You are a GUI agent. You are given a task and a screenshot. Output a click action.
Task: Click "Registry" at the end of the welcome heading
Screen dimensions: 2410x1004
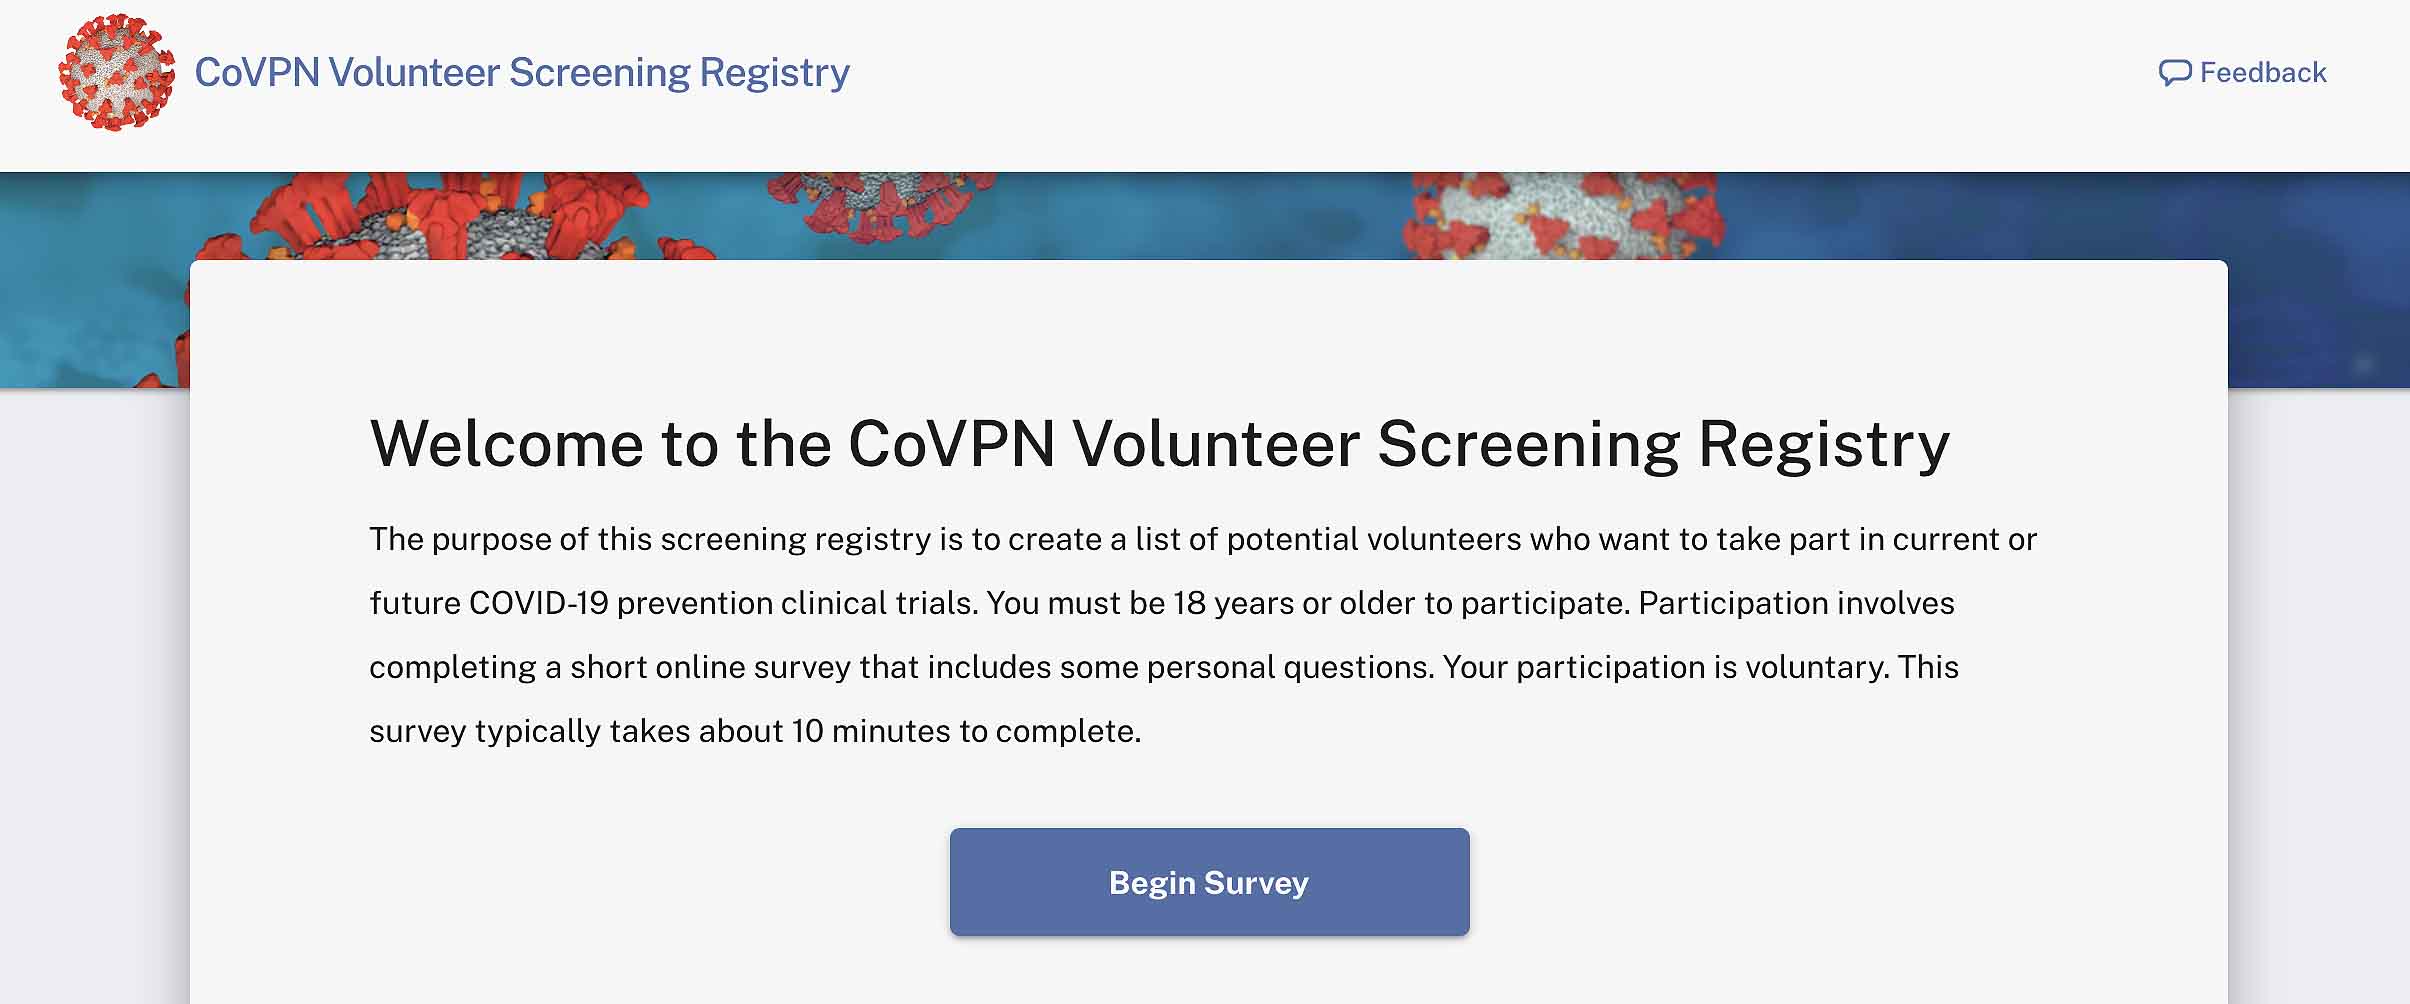(1823, 444)
